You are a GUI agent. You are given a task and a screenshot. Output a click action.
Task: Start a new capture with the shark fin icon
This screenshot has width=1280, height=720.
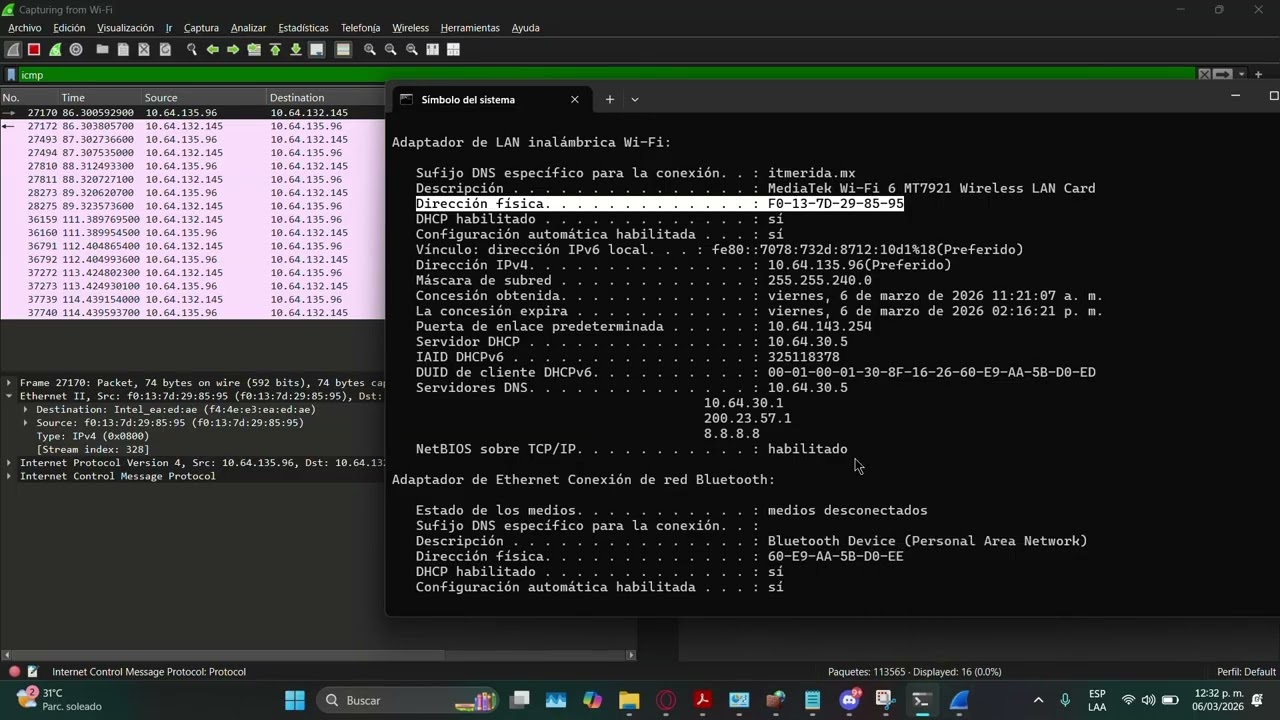pos(13,49)
